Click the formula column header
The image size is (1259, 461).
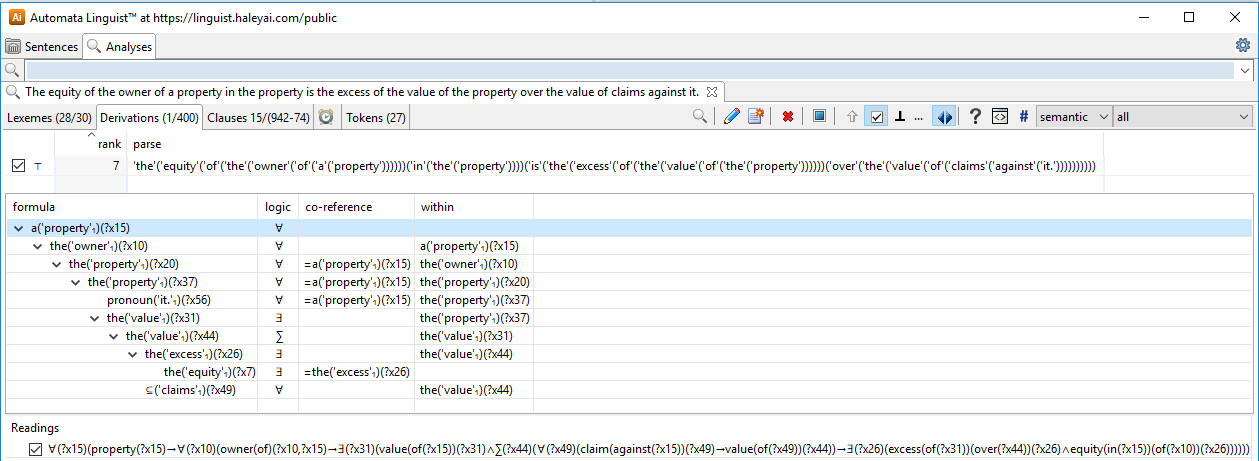[33, 207]
